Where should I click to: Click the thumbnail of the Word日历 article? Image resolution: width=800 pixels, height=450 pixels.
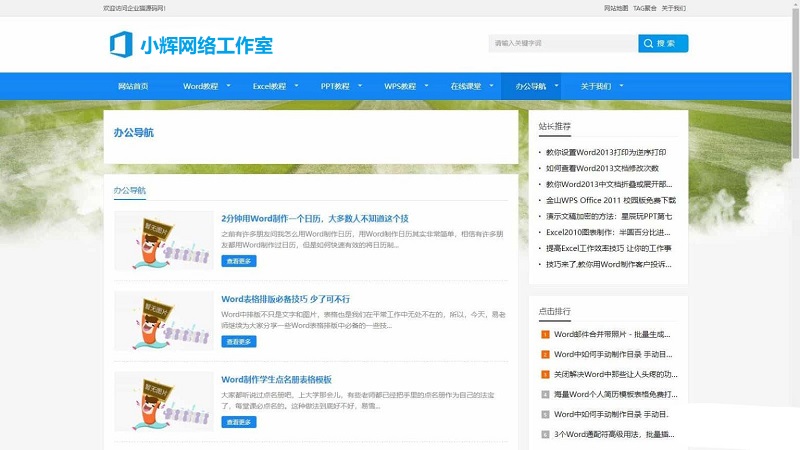pos(164,241)
